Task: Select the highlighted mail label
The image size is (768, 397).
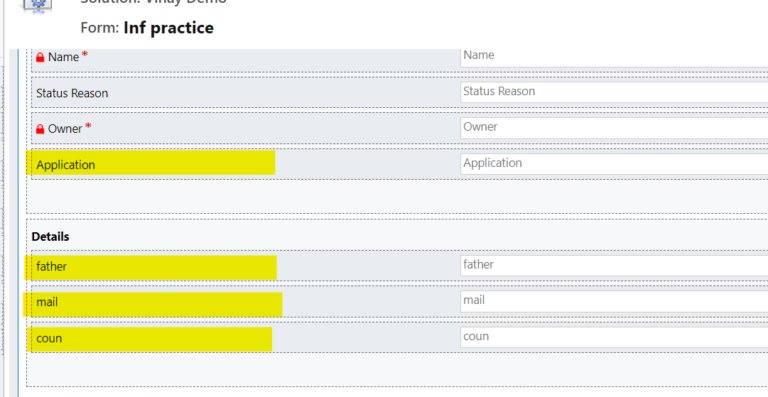Action: [47, 303]
